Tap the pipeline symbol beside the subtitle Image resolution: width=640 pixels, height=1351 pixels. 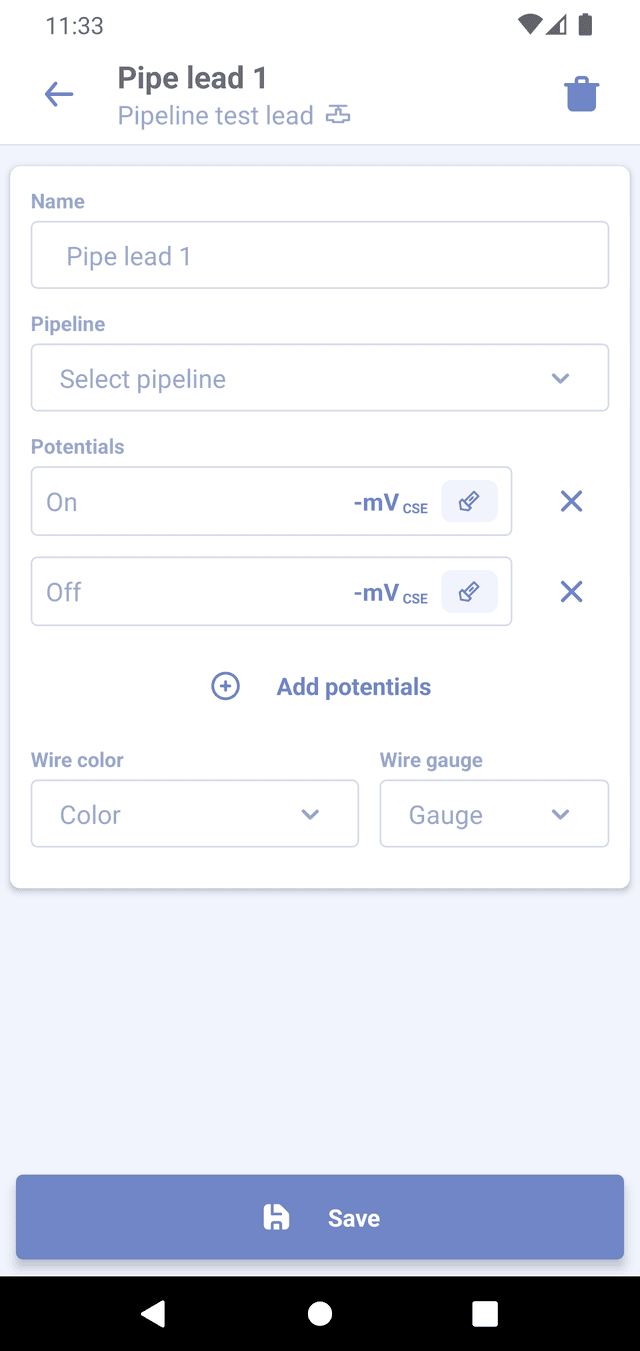pos(339,116)
